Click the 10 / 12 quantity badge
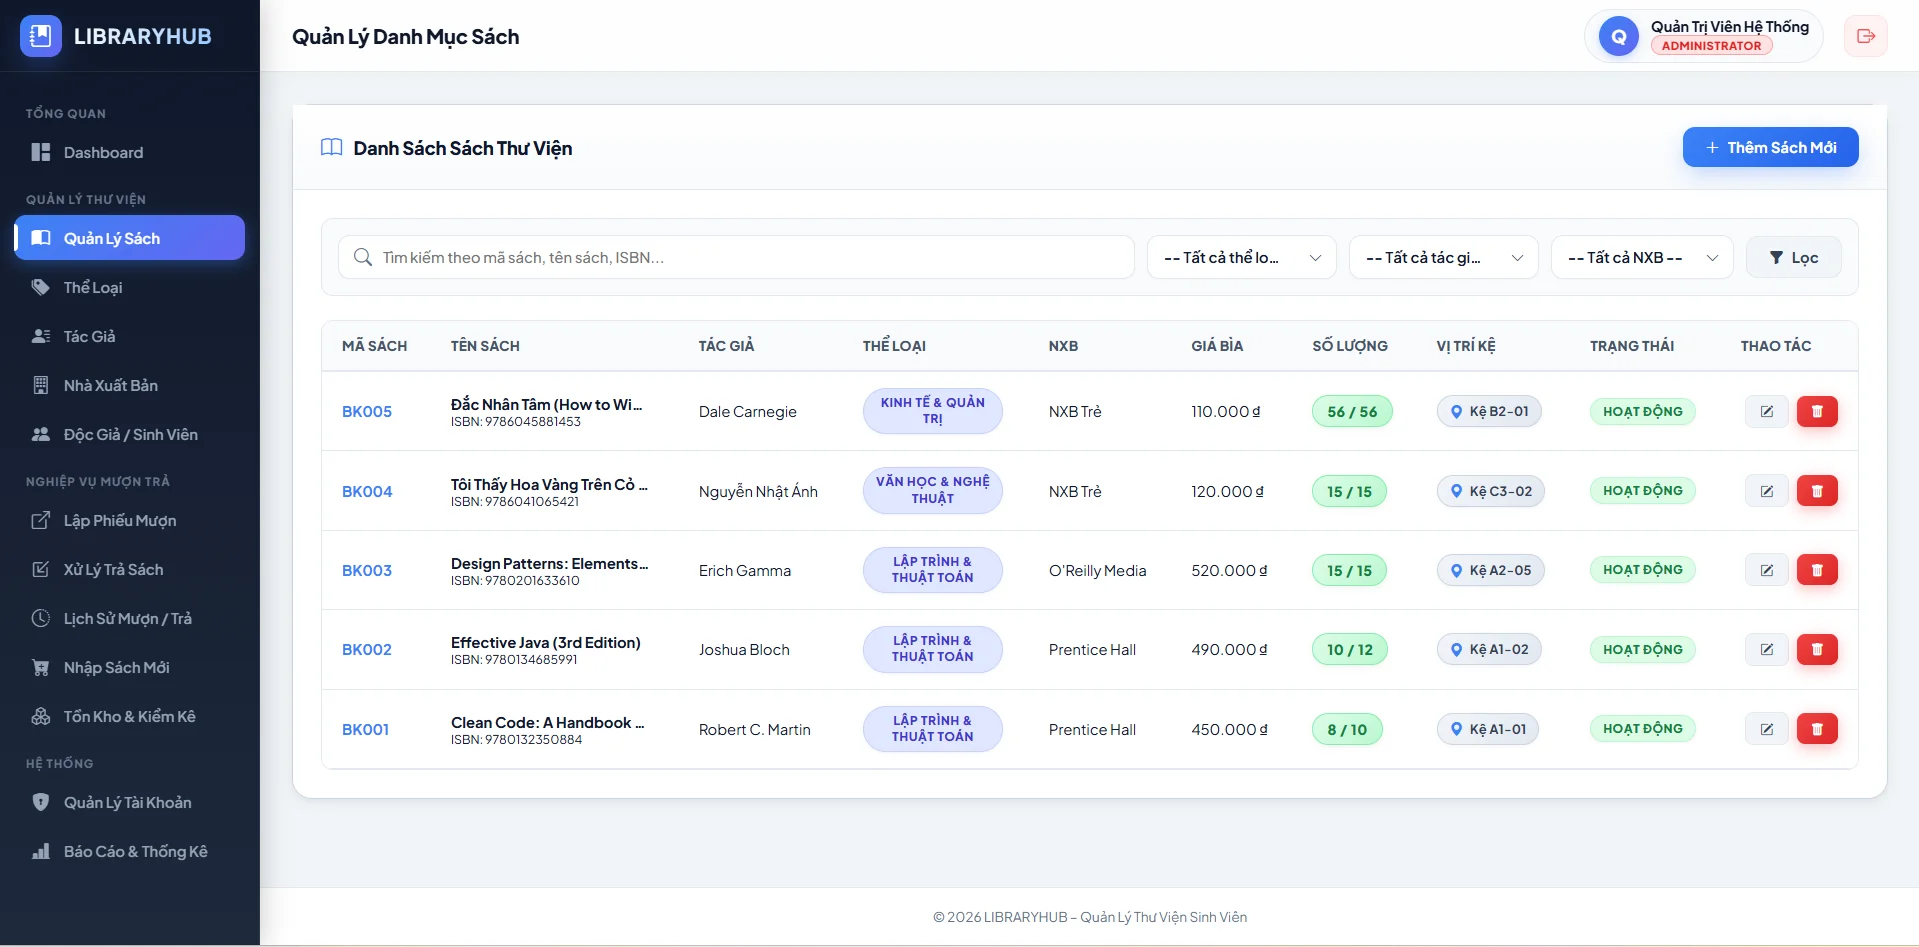The image size is (1919, 947). click(x=1350, y=649)
